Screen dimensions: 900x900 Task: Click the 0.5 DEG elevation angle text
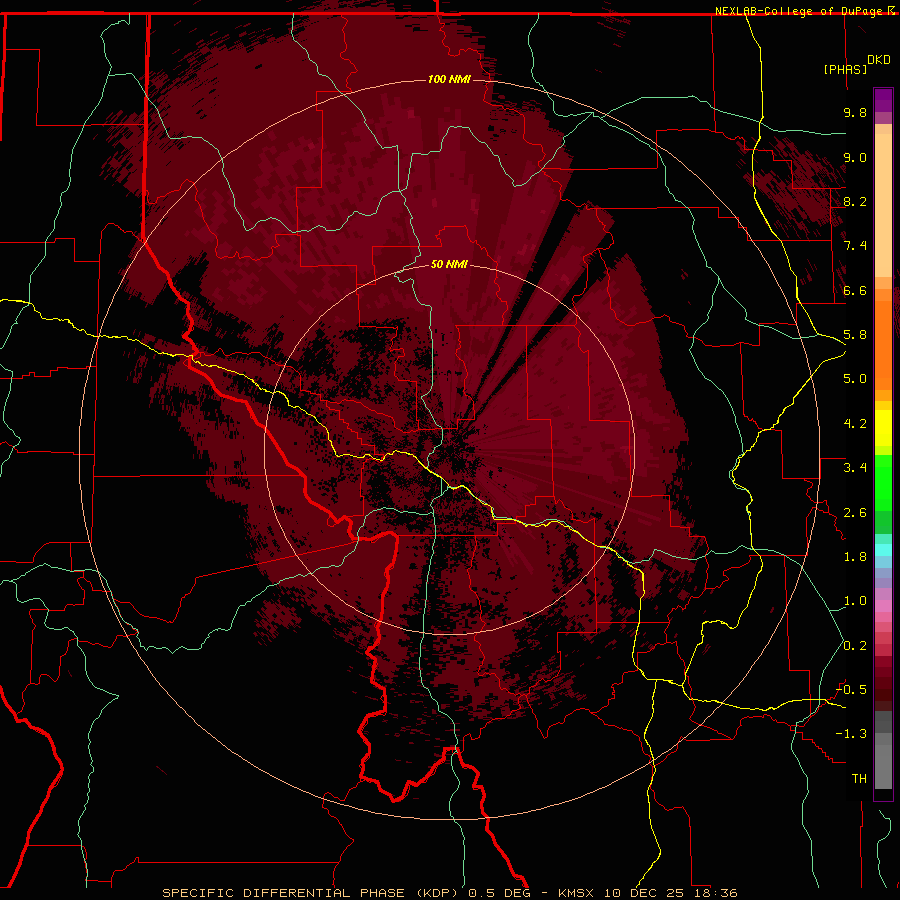click(x=499, y=893)
